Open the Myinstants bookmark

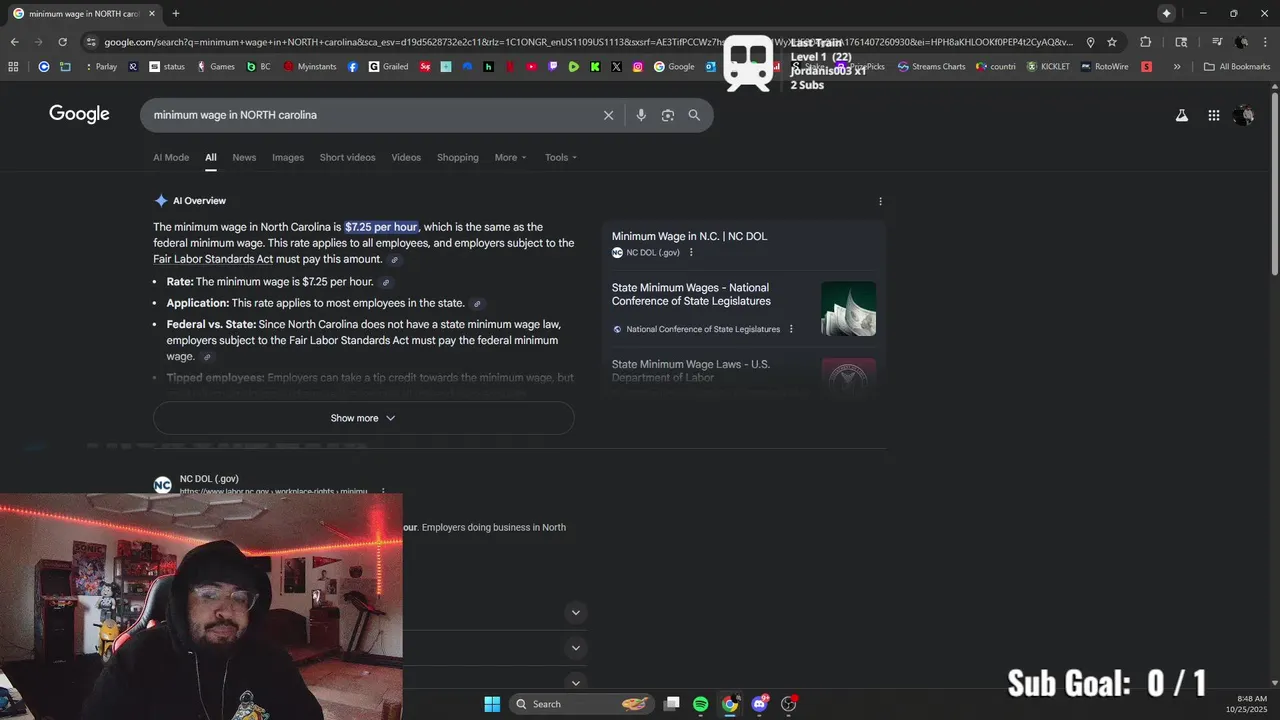[x=310, y=67]
